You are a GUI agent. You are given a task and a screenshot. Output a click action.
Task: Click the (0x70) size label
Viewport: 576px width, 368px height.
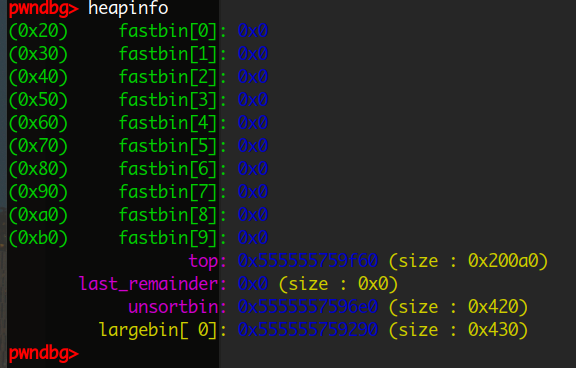[39, 146]
